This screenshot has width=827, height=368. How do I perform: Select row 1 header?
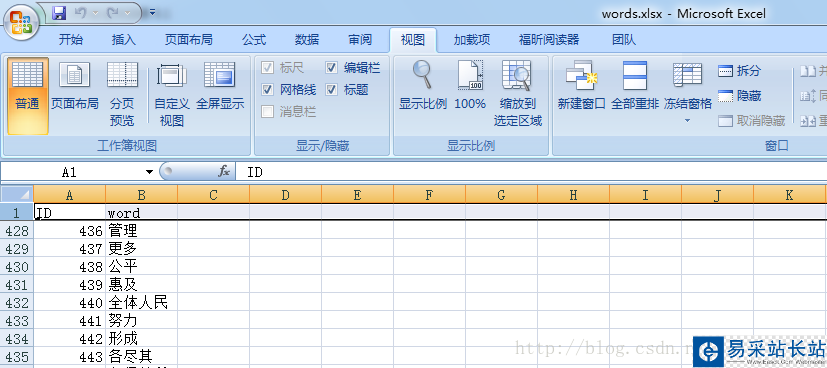point(17,212)
